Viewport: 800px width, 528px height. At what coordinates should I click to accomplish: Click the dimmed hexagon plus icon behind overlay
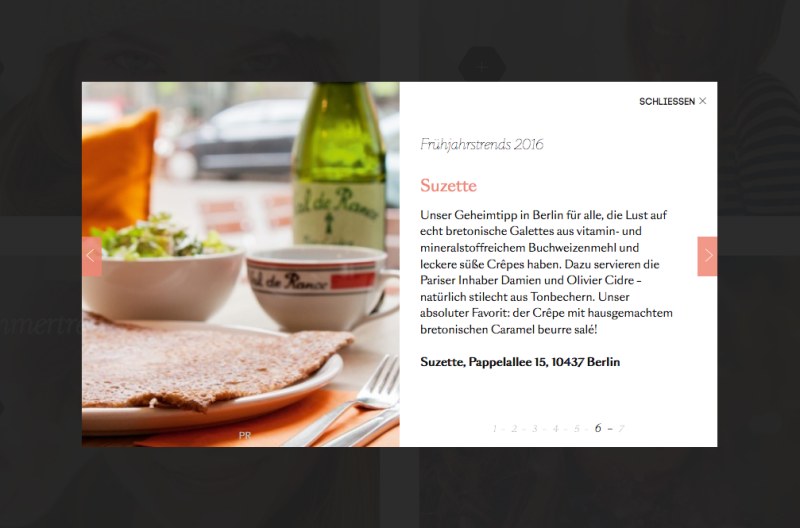click(x=482, y=66)
